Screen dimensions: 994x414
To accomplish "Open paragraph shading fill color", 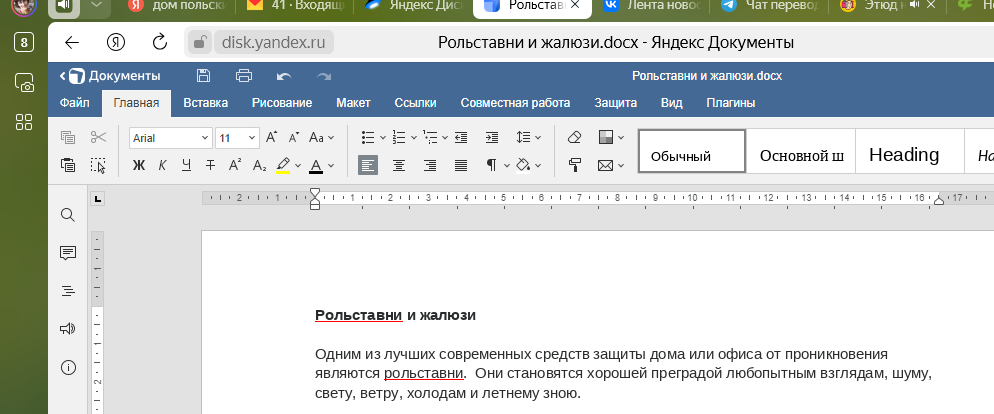I will 523,165.
